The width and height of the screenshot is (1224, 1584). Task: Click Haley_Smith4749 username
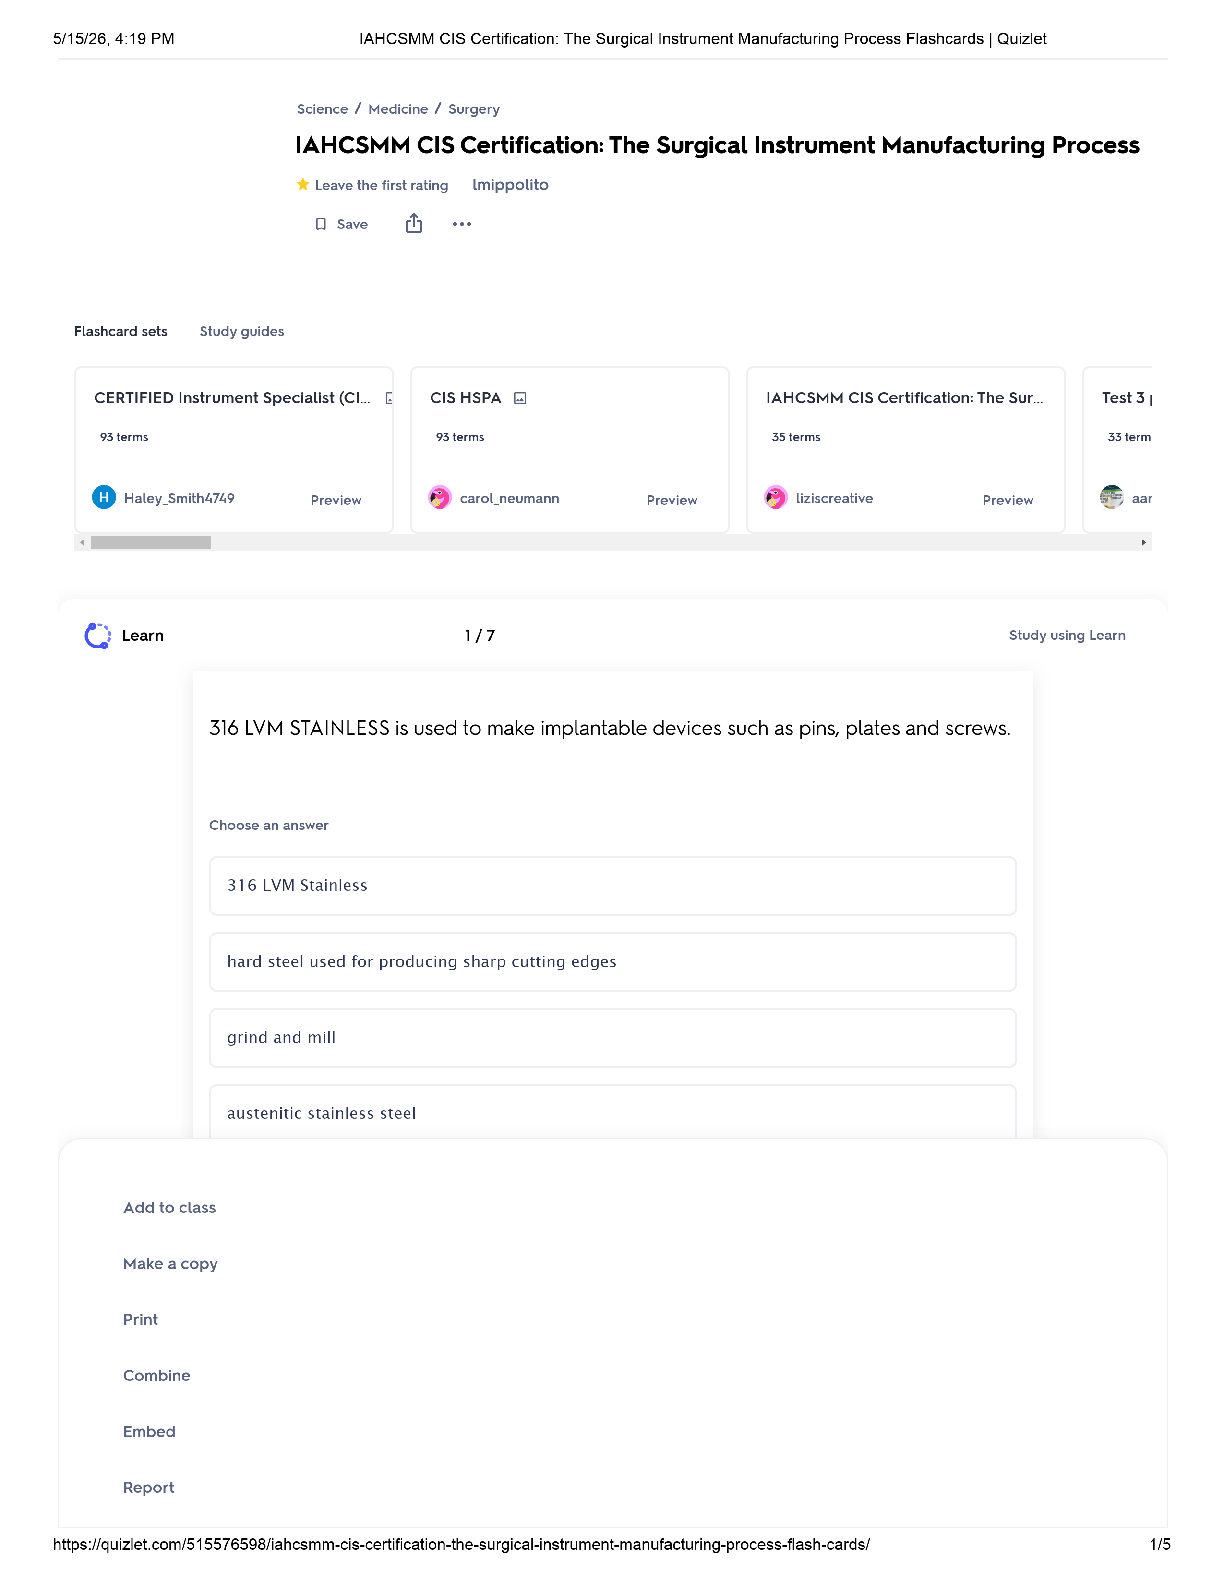click(179, 498)
